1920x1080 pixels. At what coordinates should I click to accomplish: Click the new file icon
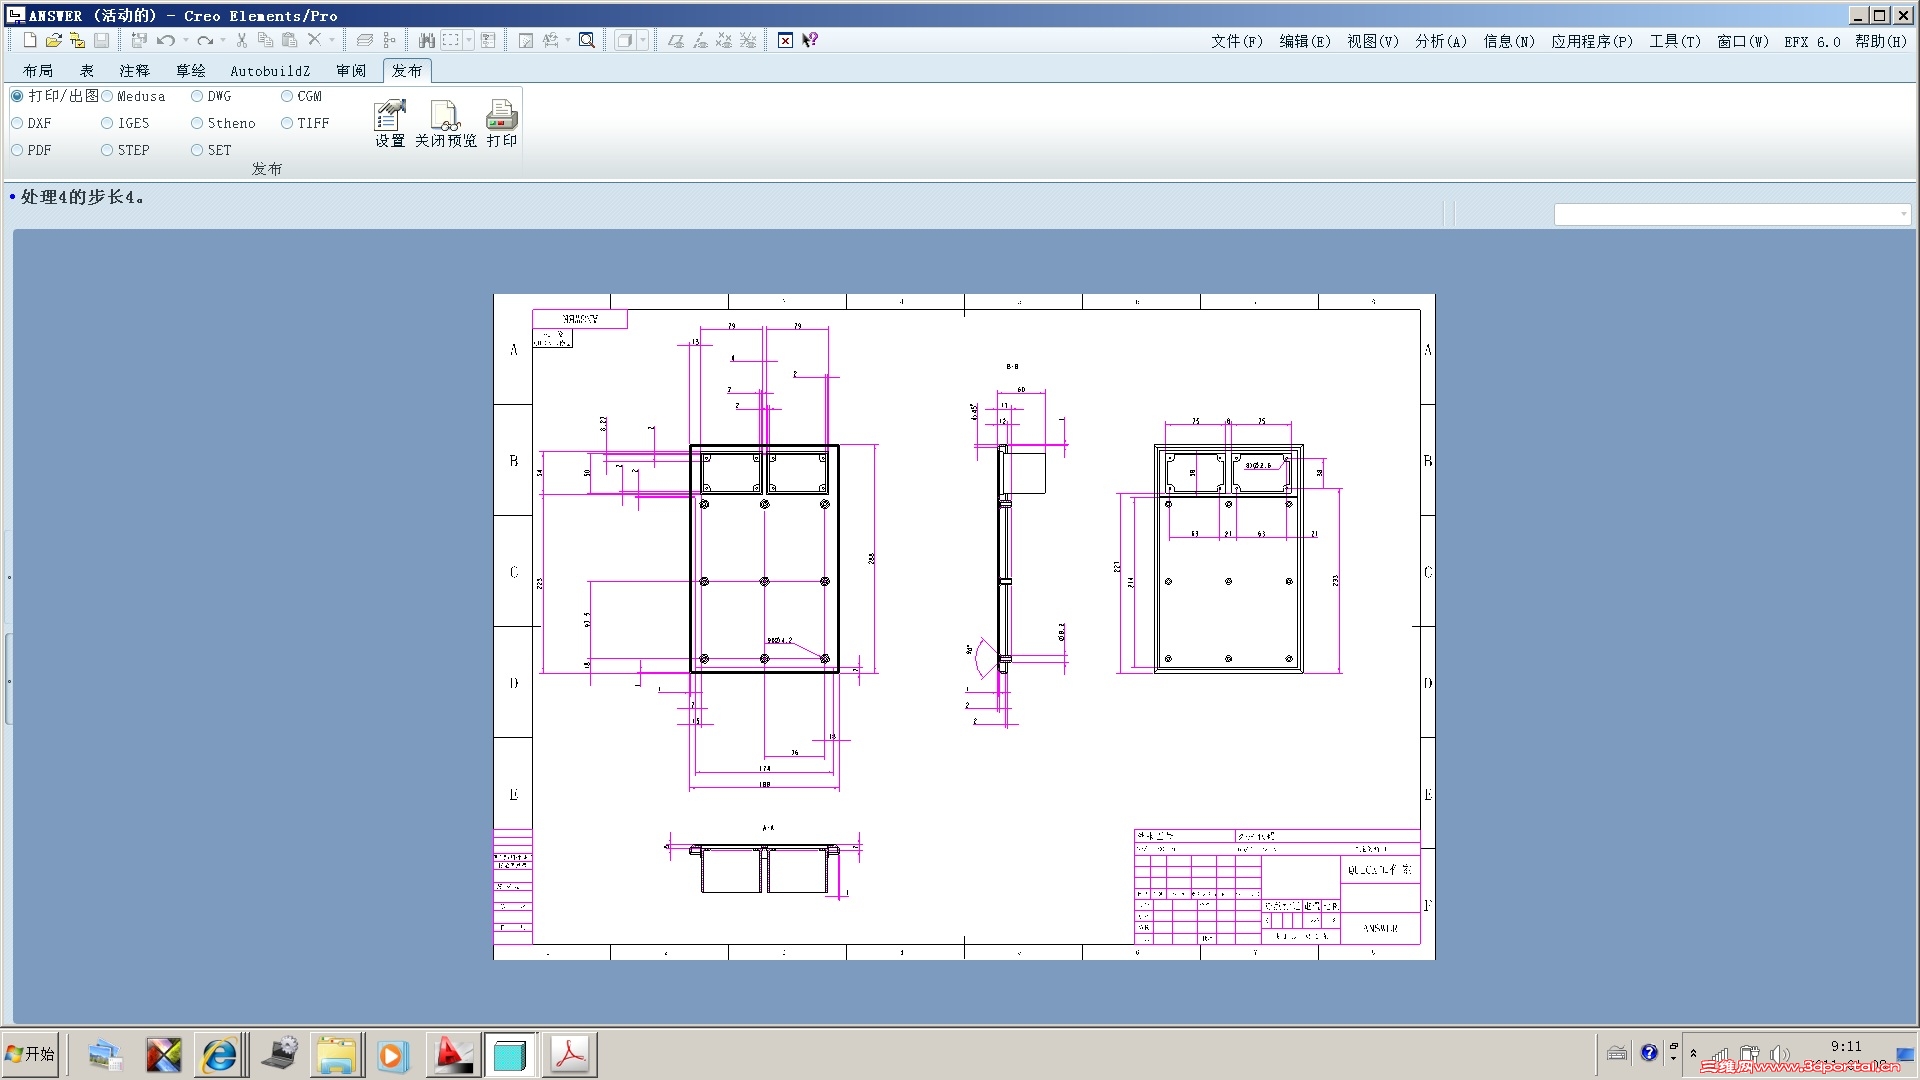coord(30,40)
